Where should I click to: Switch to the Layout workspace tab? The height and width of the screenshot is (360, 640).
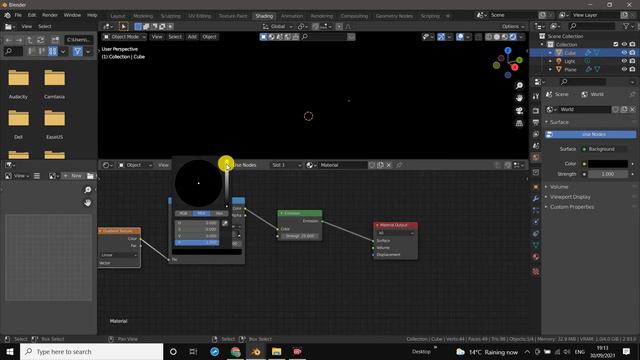pos(118,16)
